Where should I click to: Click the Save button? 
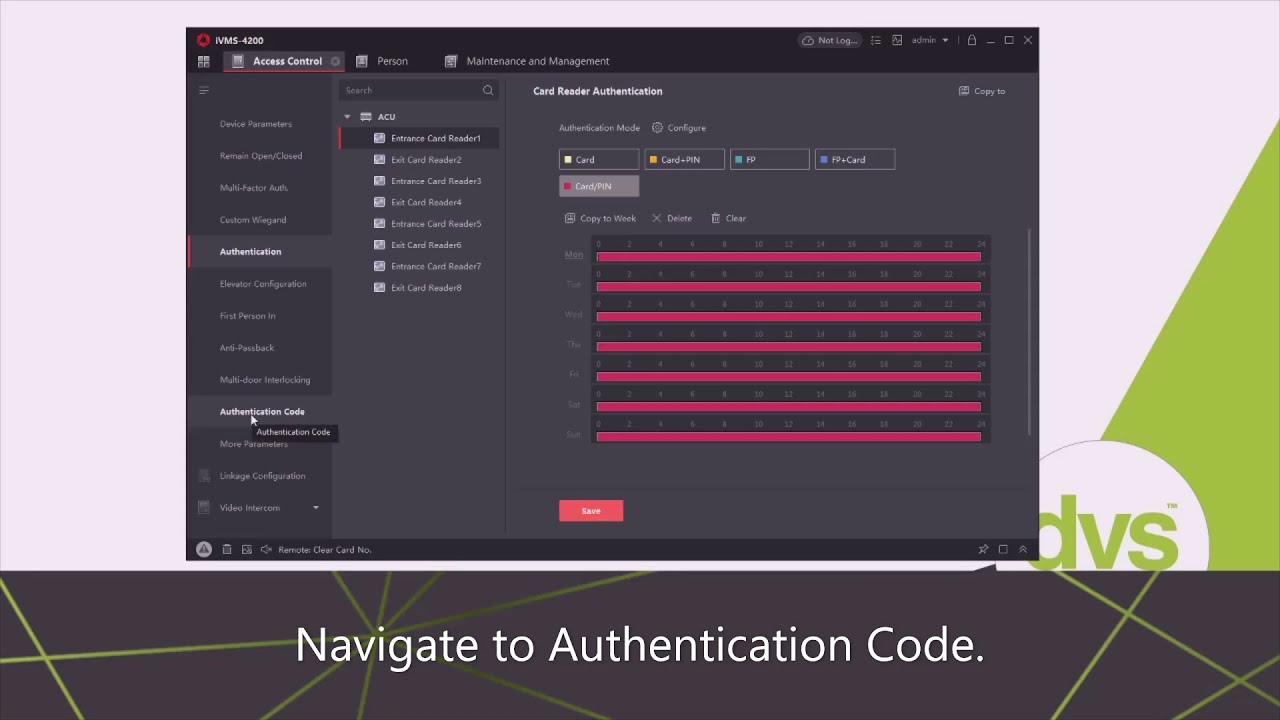pos(591,511)
